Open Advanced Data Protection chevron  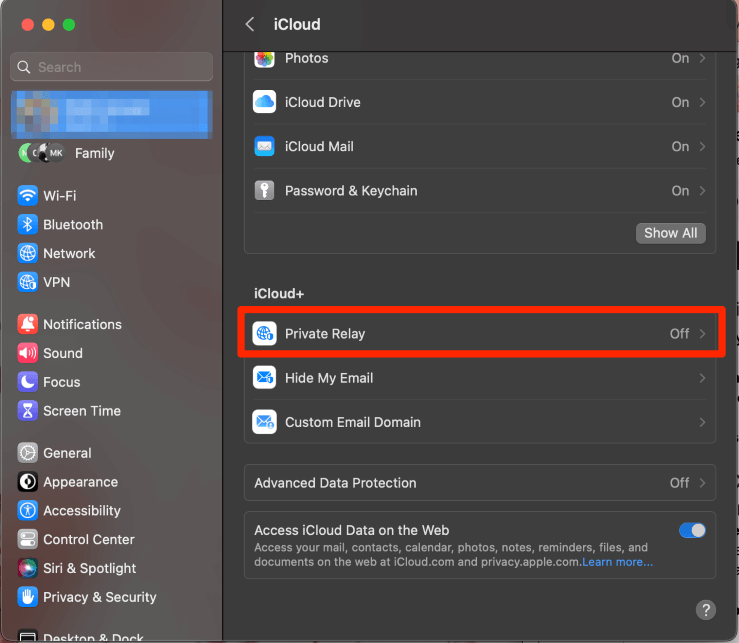point(702,483)
